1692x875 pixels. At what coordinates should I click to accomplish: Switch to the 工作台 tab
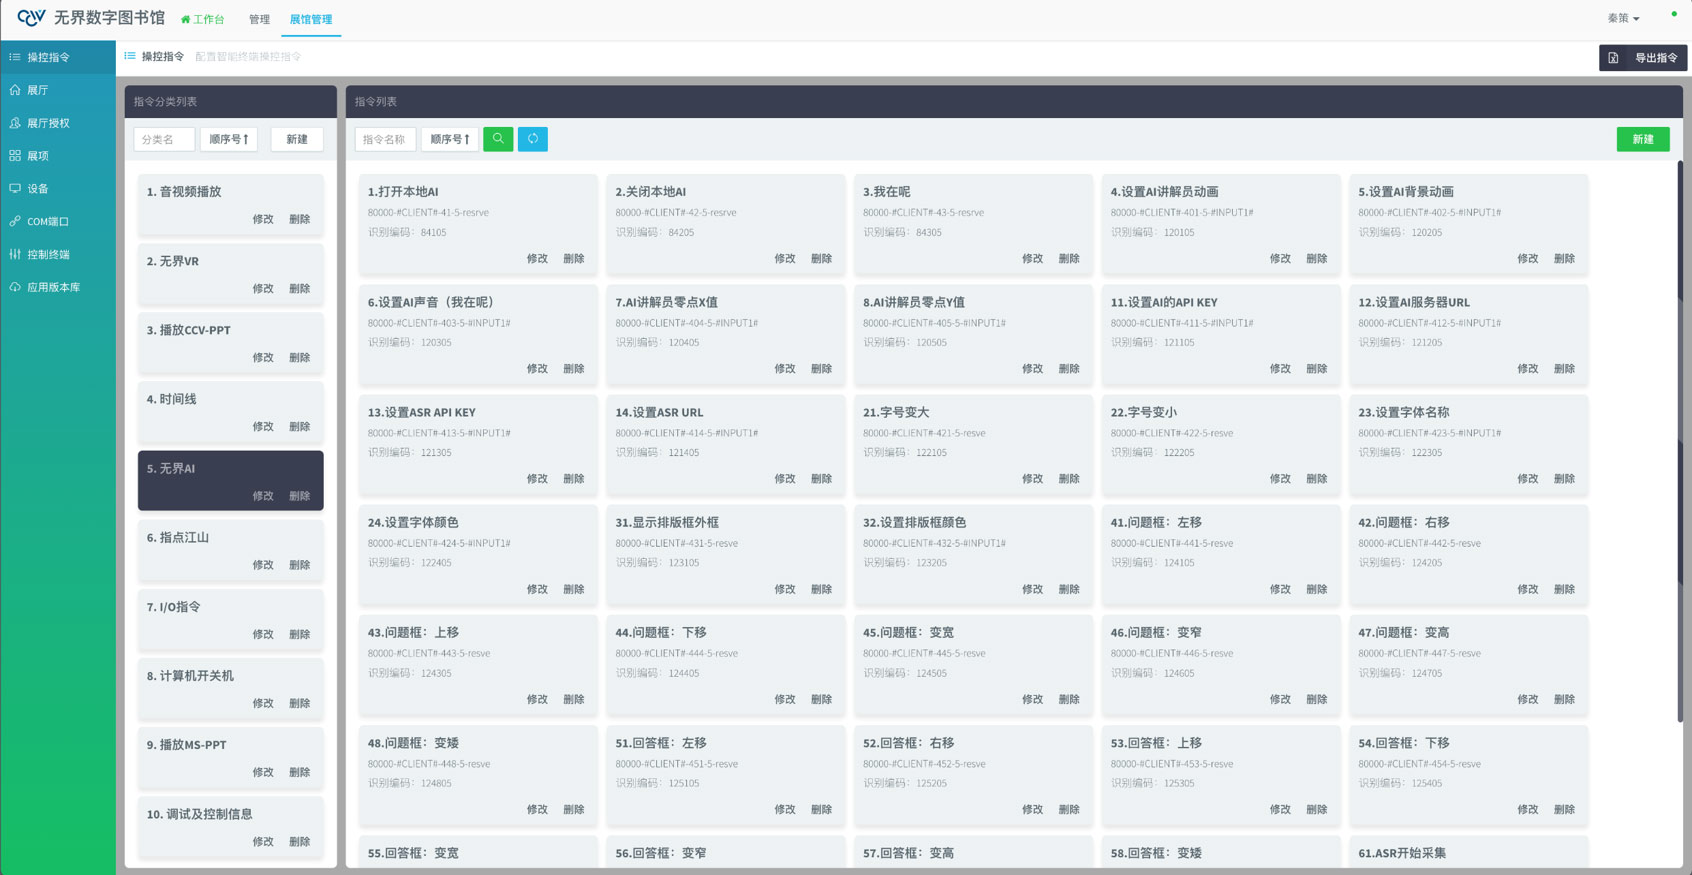coord(203,19)
